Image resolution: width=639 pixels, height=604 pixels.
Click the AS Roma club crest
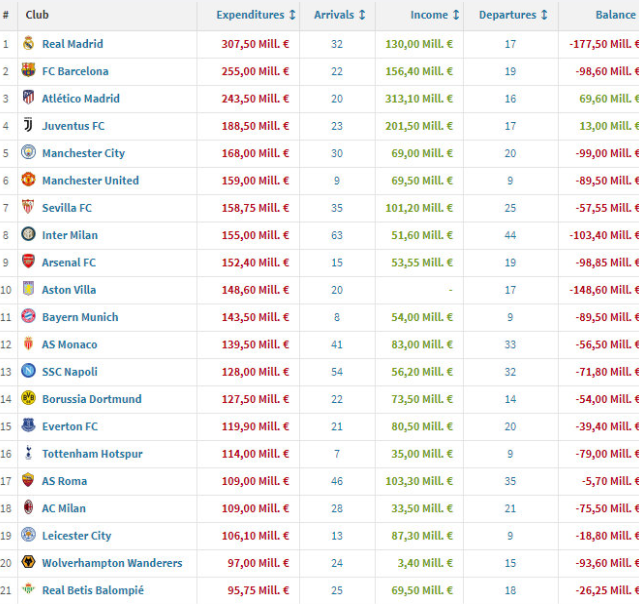click(28, 480)
